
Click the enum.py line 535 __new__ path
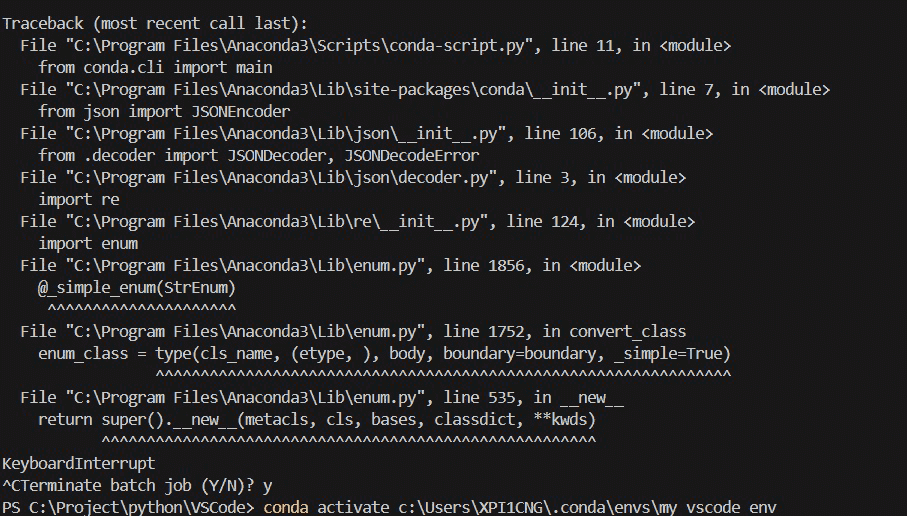point(322,397)
